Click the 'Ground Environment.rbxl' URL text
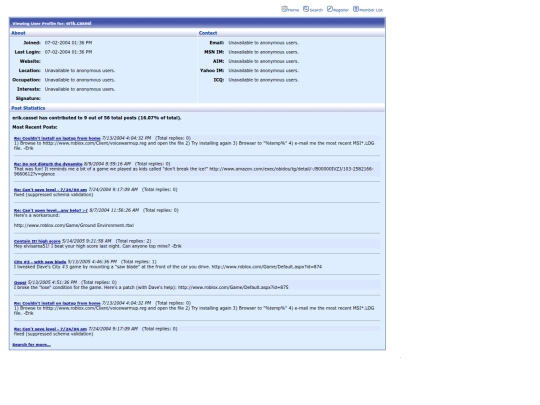Image resolution: width=540 pixels, height=405 pixels. [x=74, y=225]
